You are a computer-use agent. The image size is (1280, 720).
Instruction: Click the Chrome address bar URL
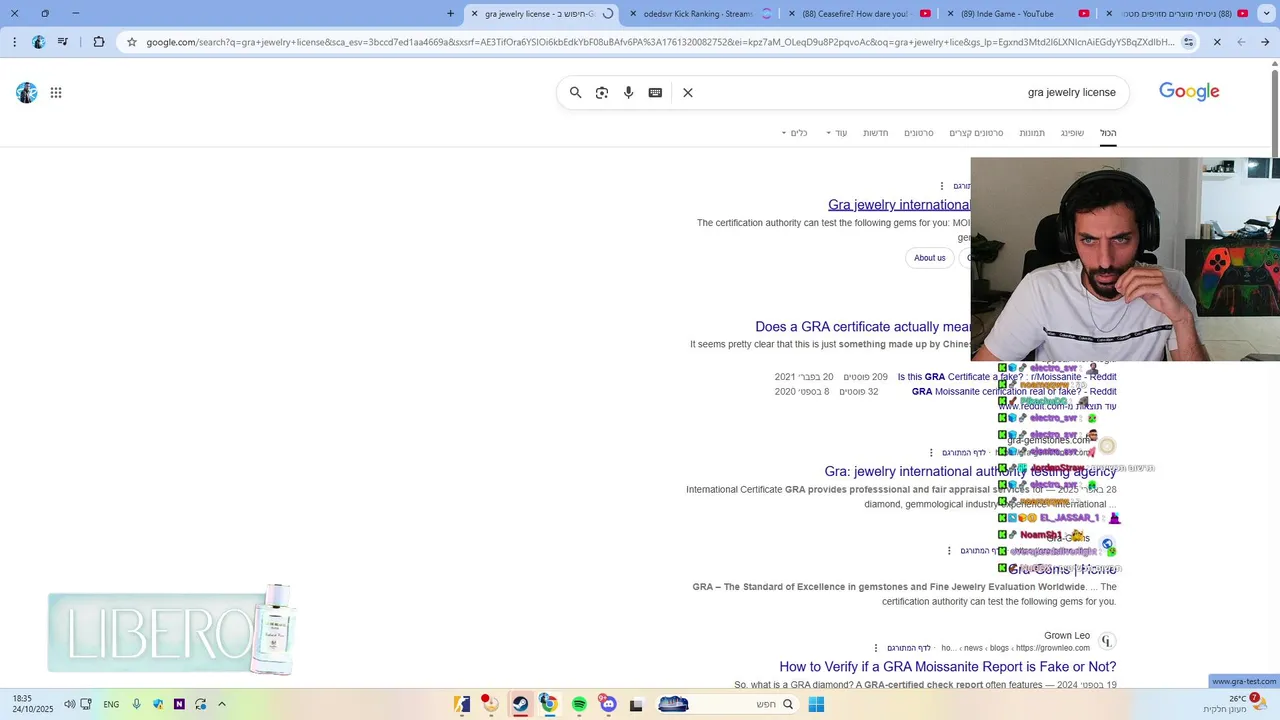(660, 42)
